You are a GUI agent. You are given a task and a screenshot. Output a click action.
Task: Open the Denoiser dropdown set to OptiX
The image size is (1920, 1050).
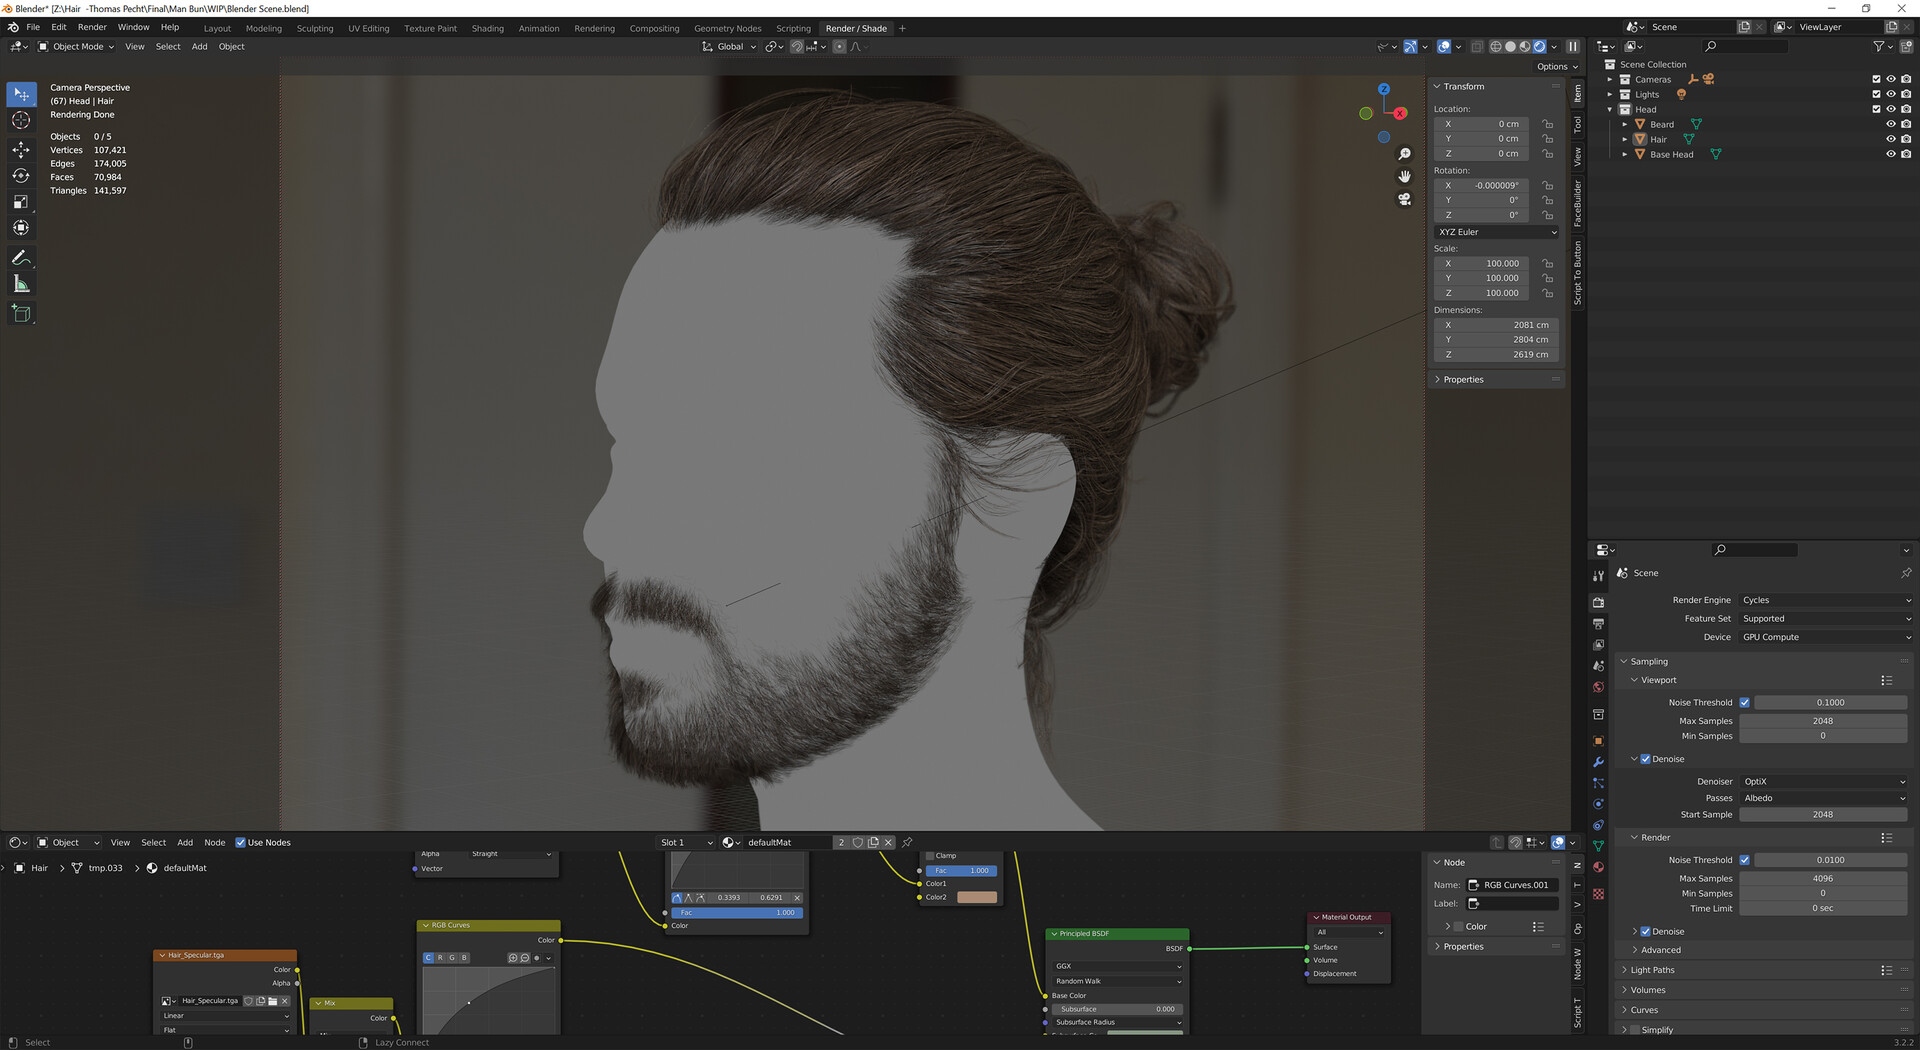(1823, 781)
